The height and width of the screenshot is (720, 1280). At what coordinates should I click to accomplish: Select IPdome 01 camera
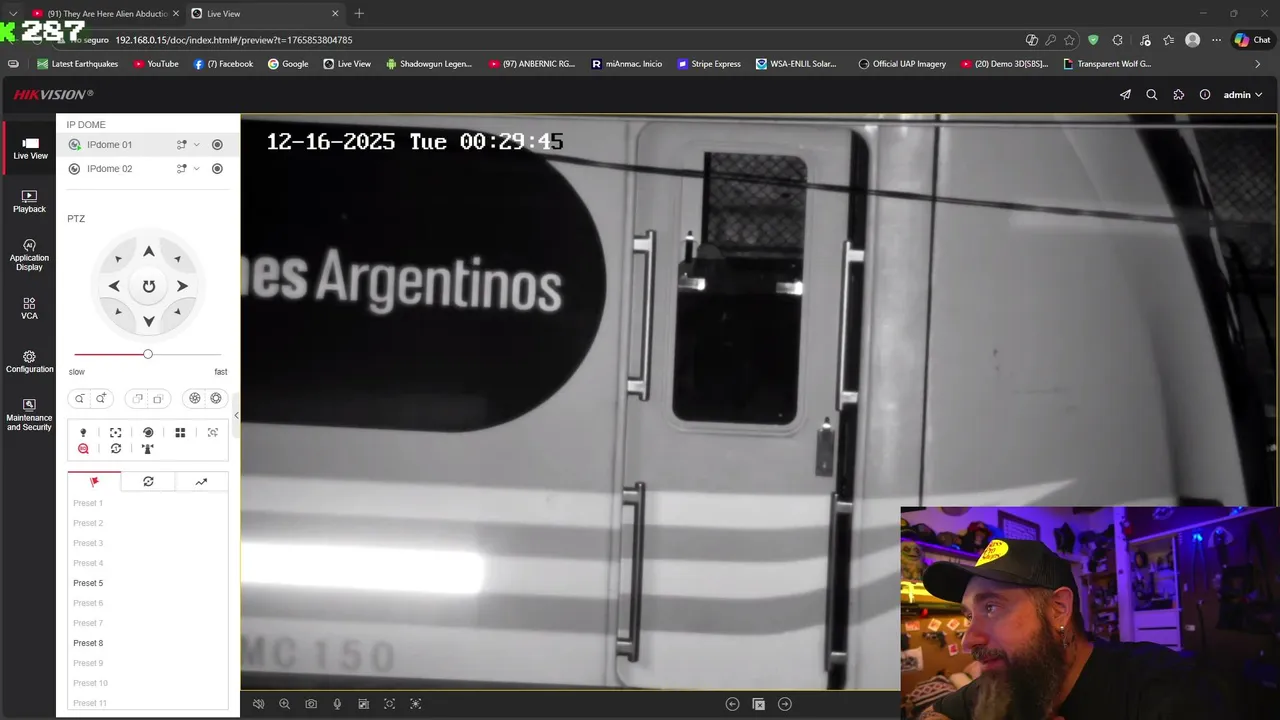pyautogui.click(x=109, y=145)
